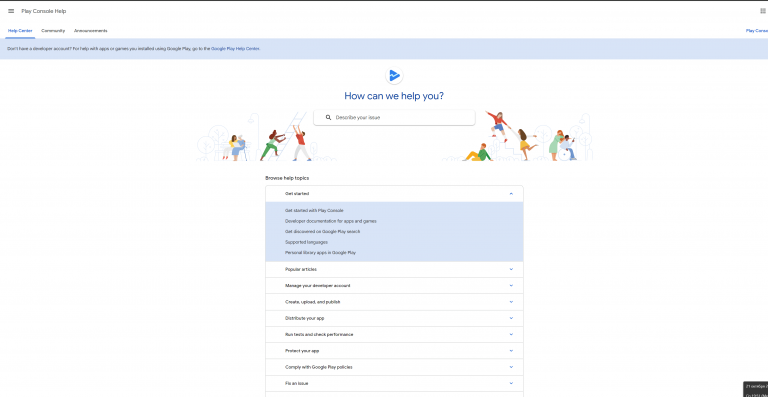
Task: Open the Play Console link at top right
Action: coord(757,30)
